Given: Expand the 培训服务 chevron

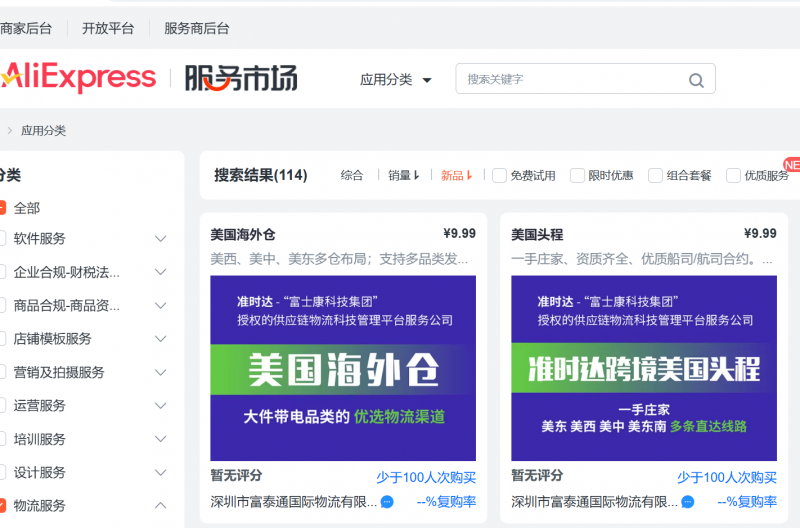Looking at the screenshot, I should pyautogui.click(x=160, y=439).
